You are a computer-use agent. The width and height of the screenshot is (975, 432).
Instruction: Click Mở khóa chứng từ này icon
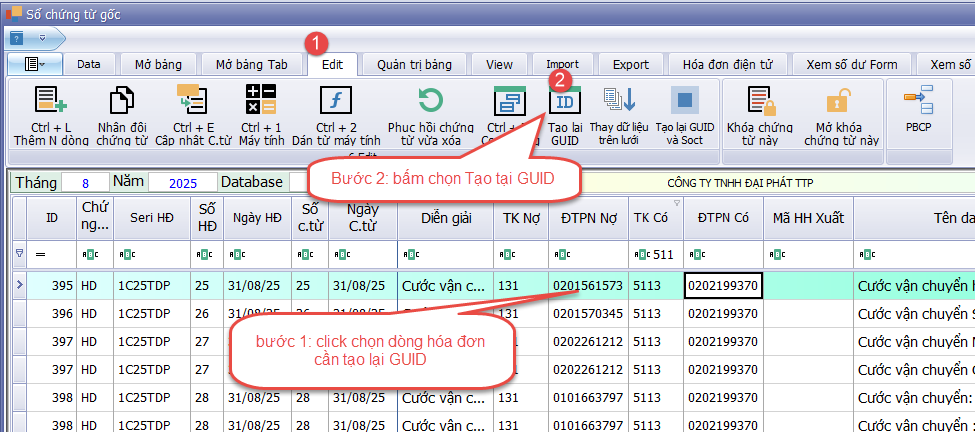[840, 101]
